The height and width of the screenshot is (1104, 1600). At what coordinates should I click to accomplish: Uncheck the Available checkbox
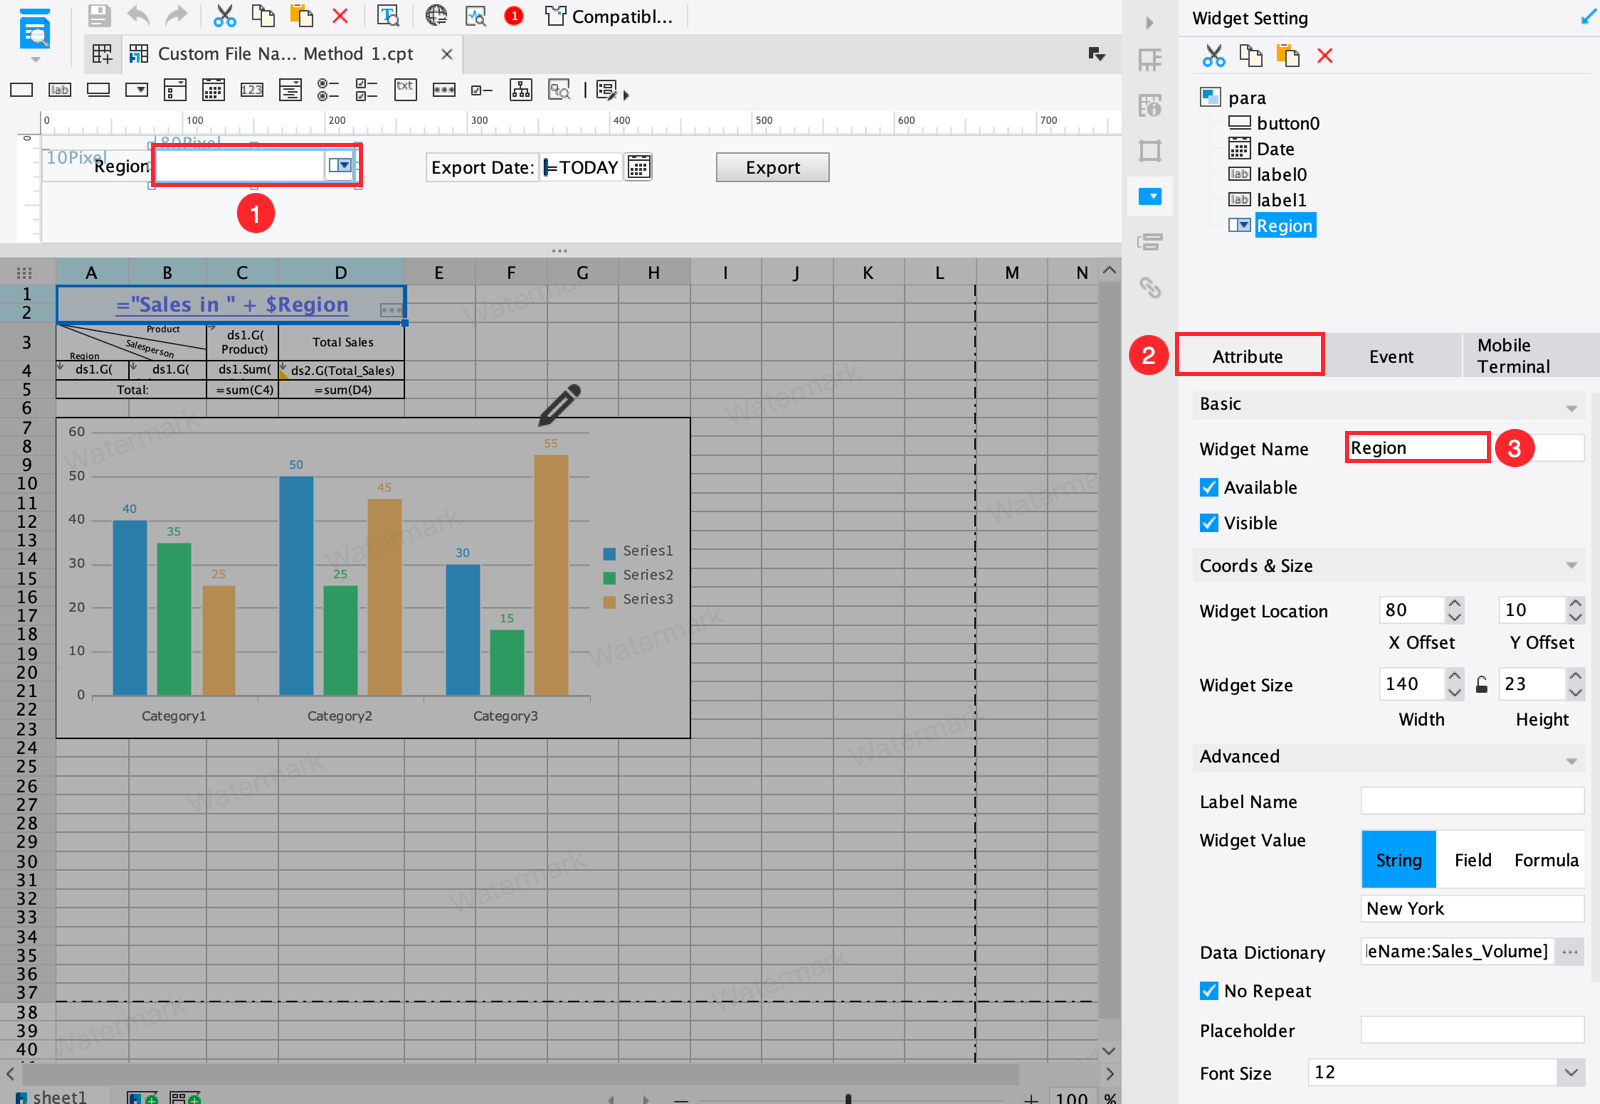coord(1209,487)
